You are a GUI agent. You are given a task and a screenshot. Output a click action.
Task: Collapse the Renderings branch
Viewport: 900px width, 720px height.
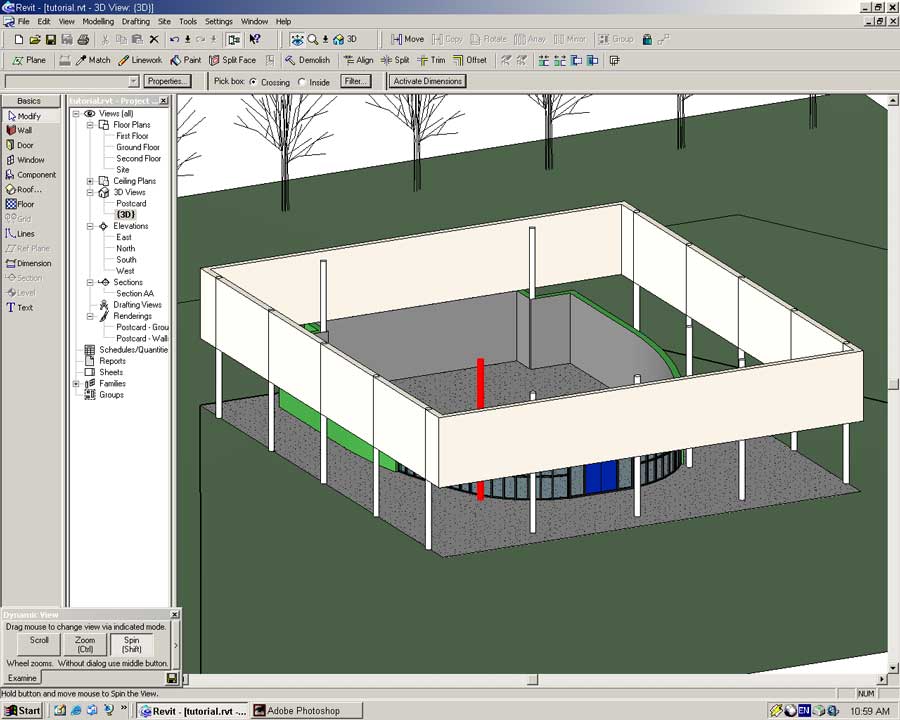[x=90, y=316]
